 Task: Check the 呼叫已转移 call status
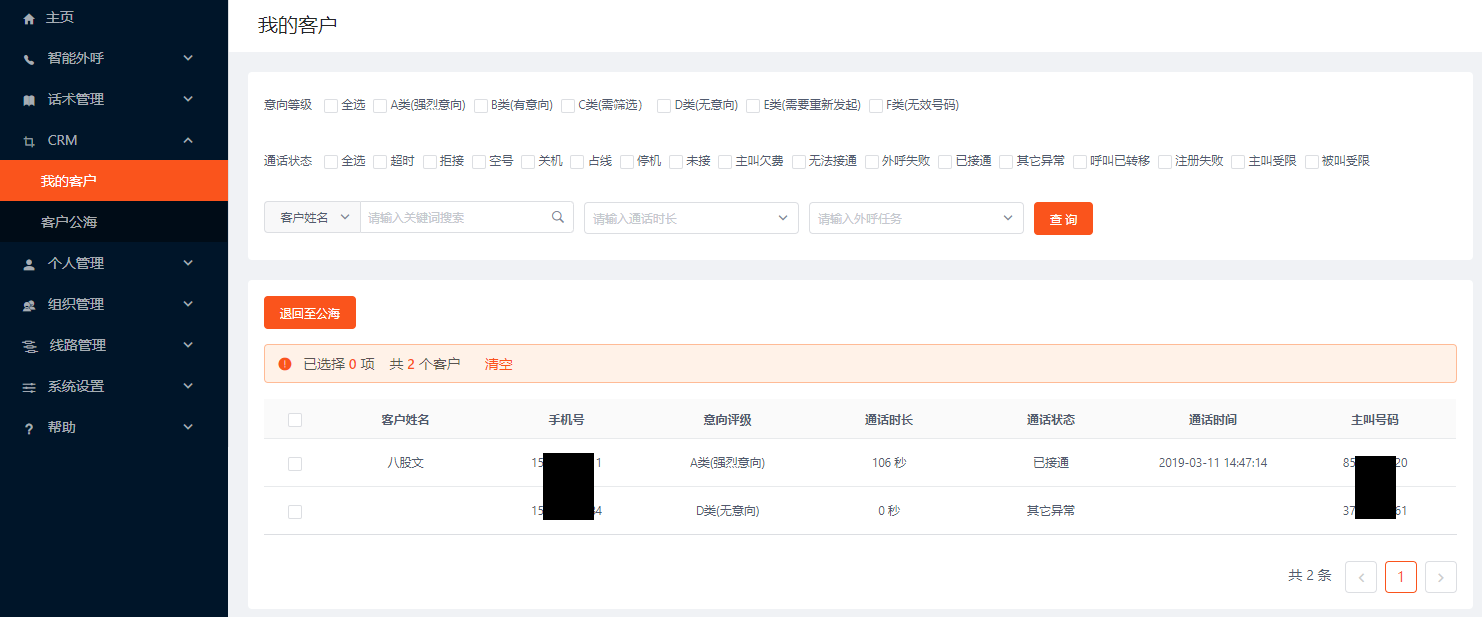click(x=1080, y=161)
